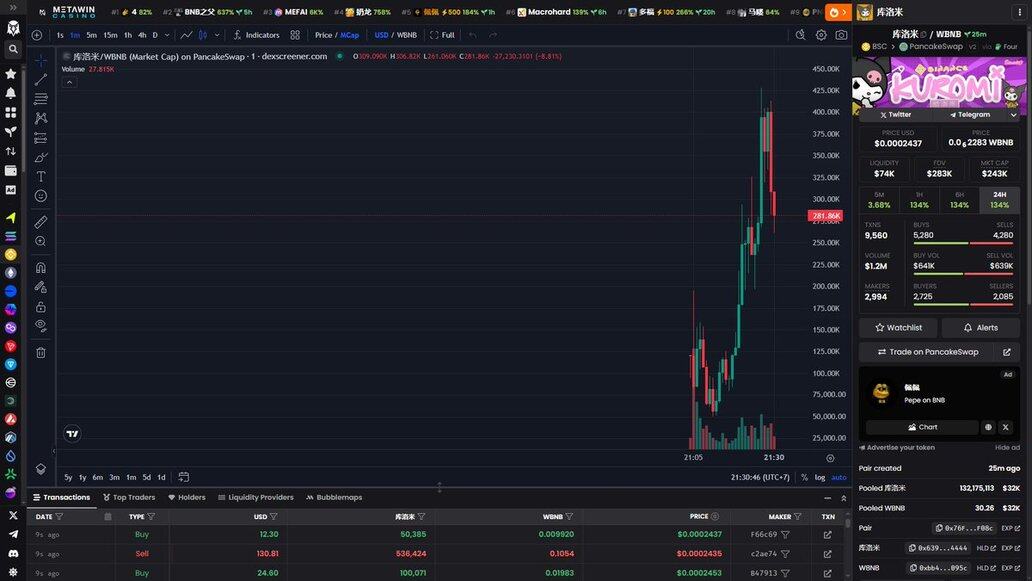Click the ruler measure tool

click(x=41, y=222)
